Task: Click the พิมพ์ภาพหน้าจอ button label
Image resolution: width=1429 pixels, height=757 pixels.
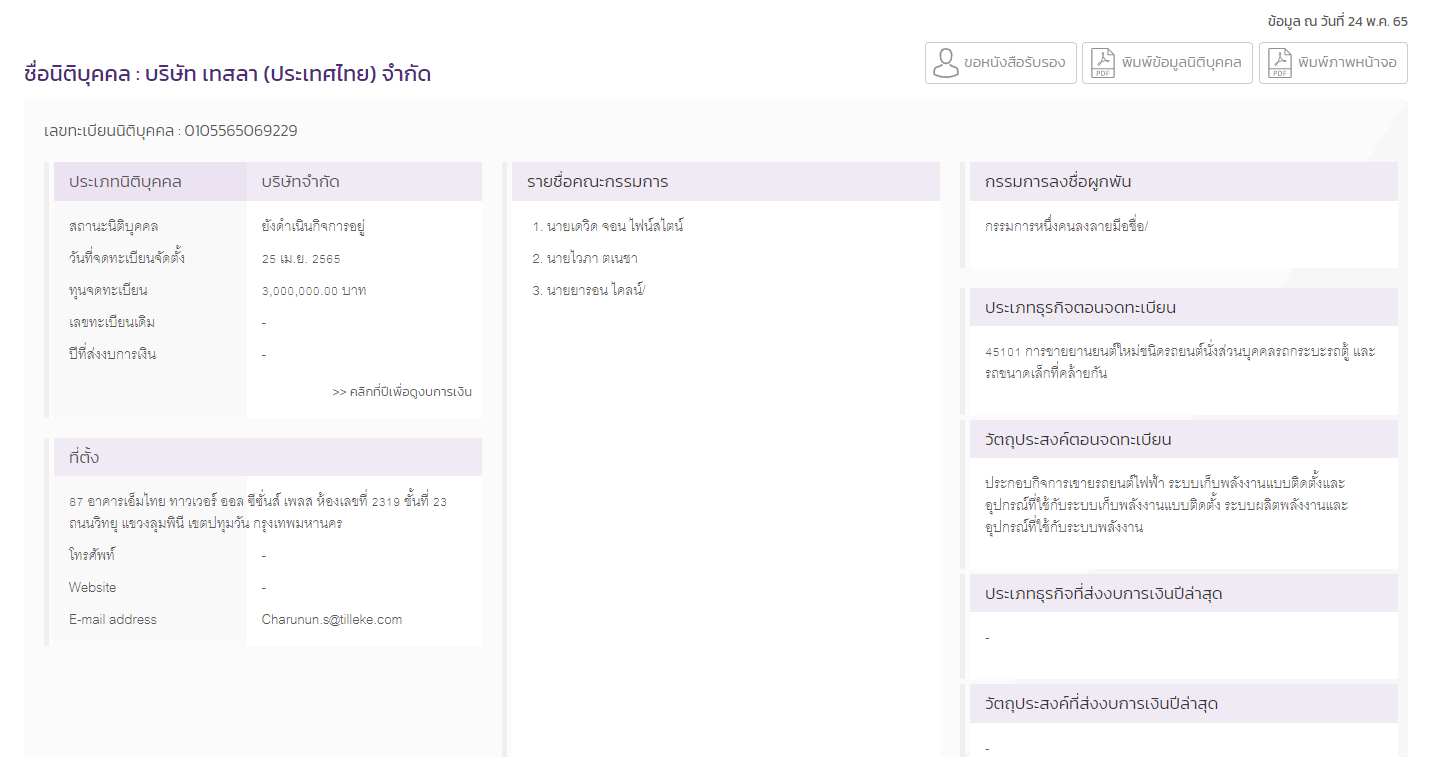Action: [x=1347, y=62]
